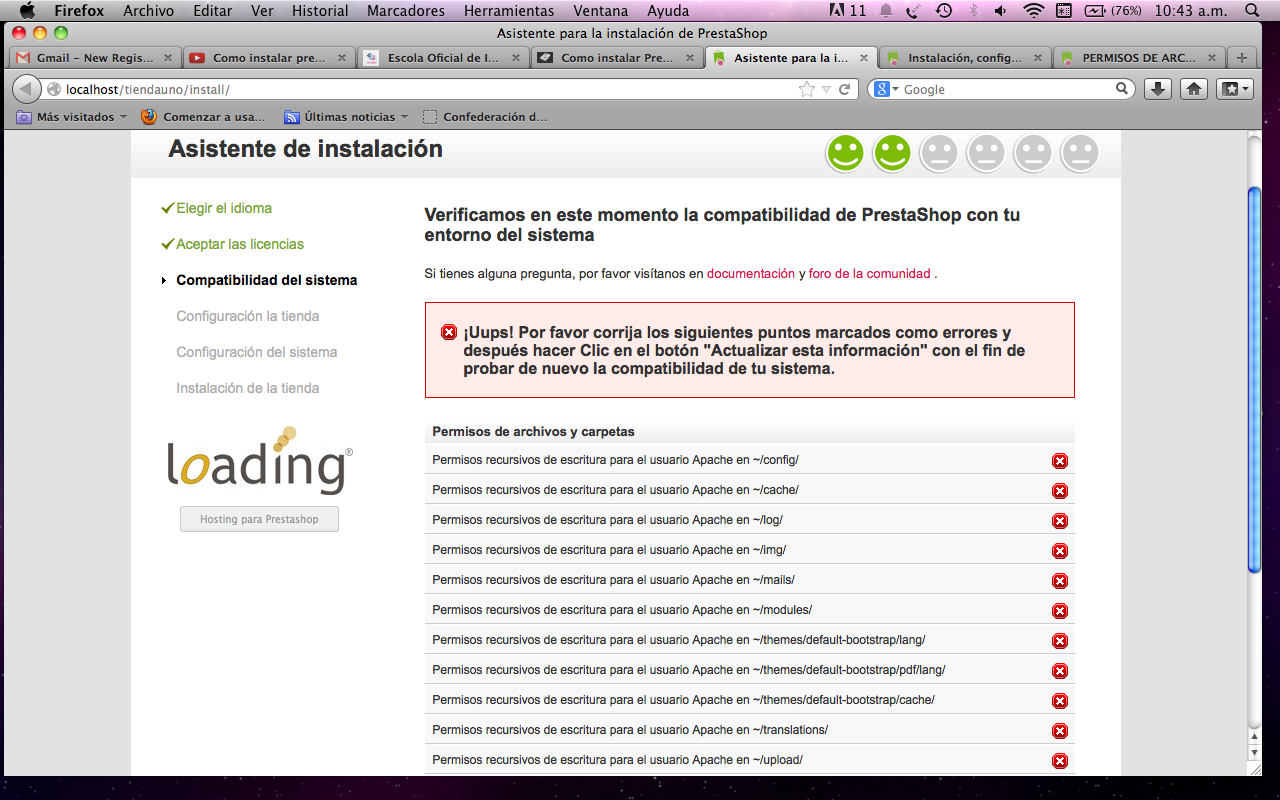The width and height of the screenshot is (1280, 800).
Task: Go to the Elegir el idioma step
Action: click(224, 208)
